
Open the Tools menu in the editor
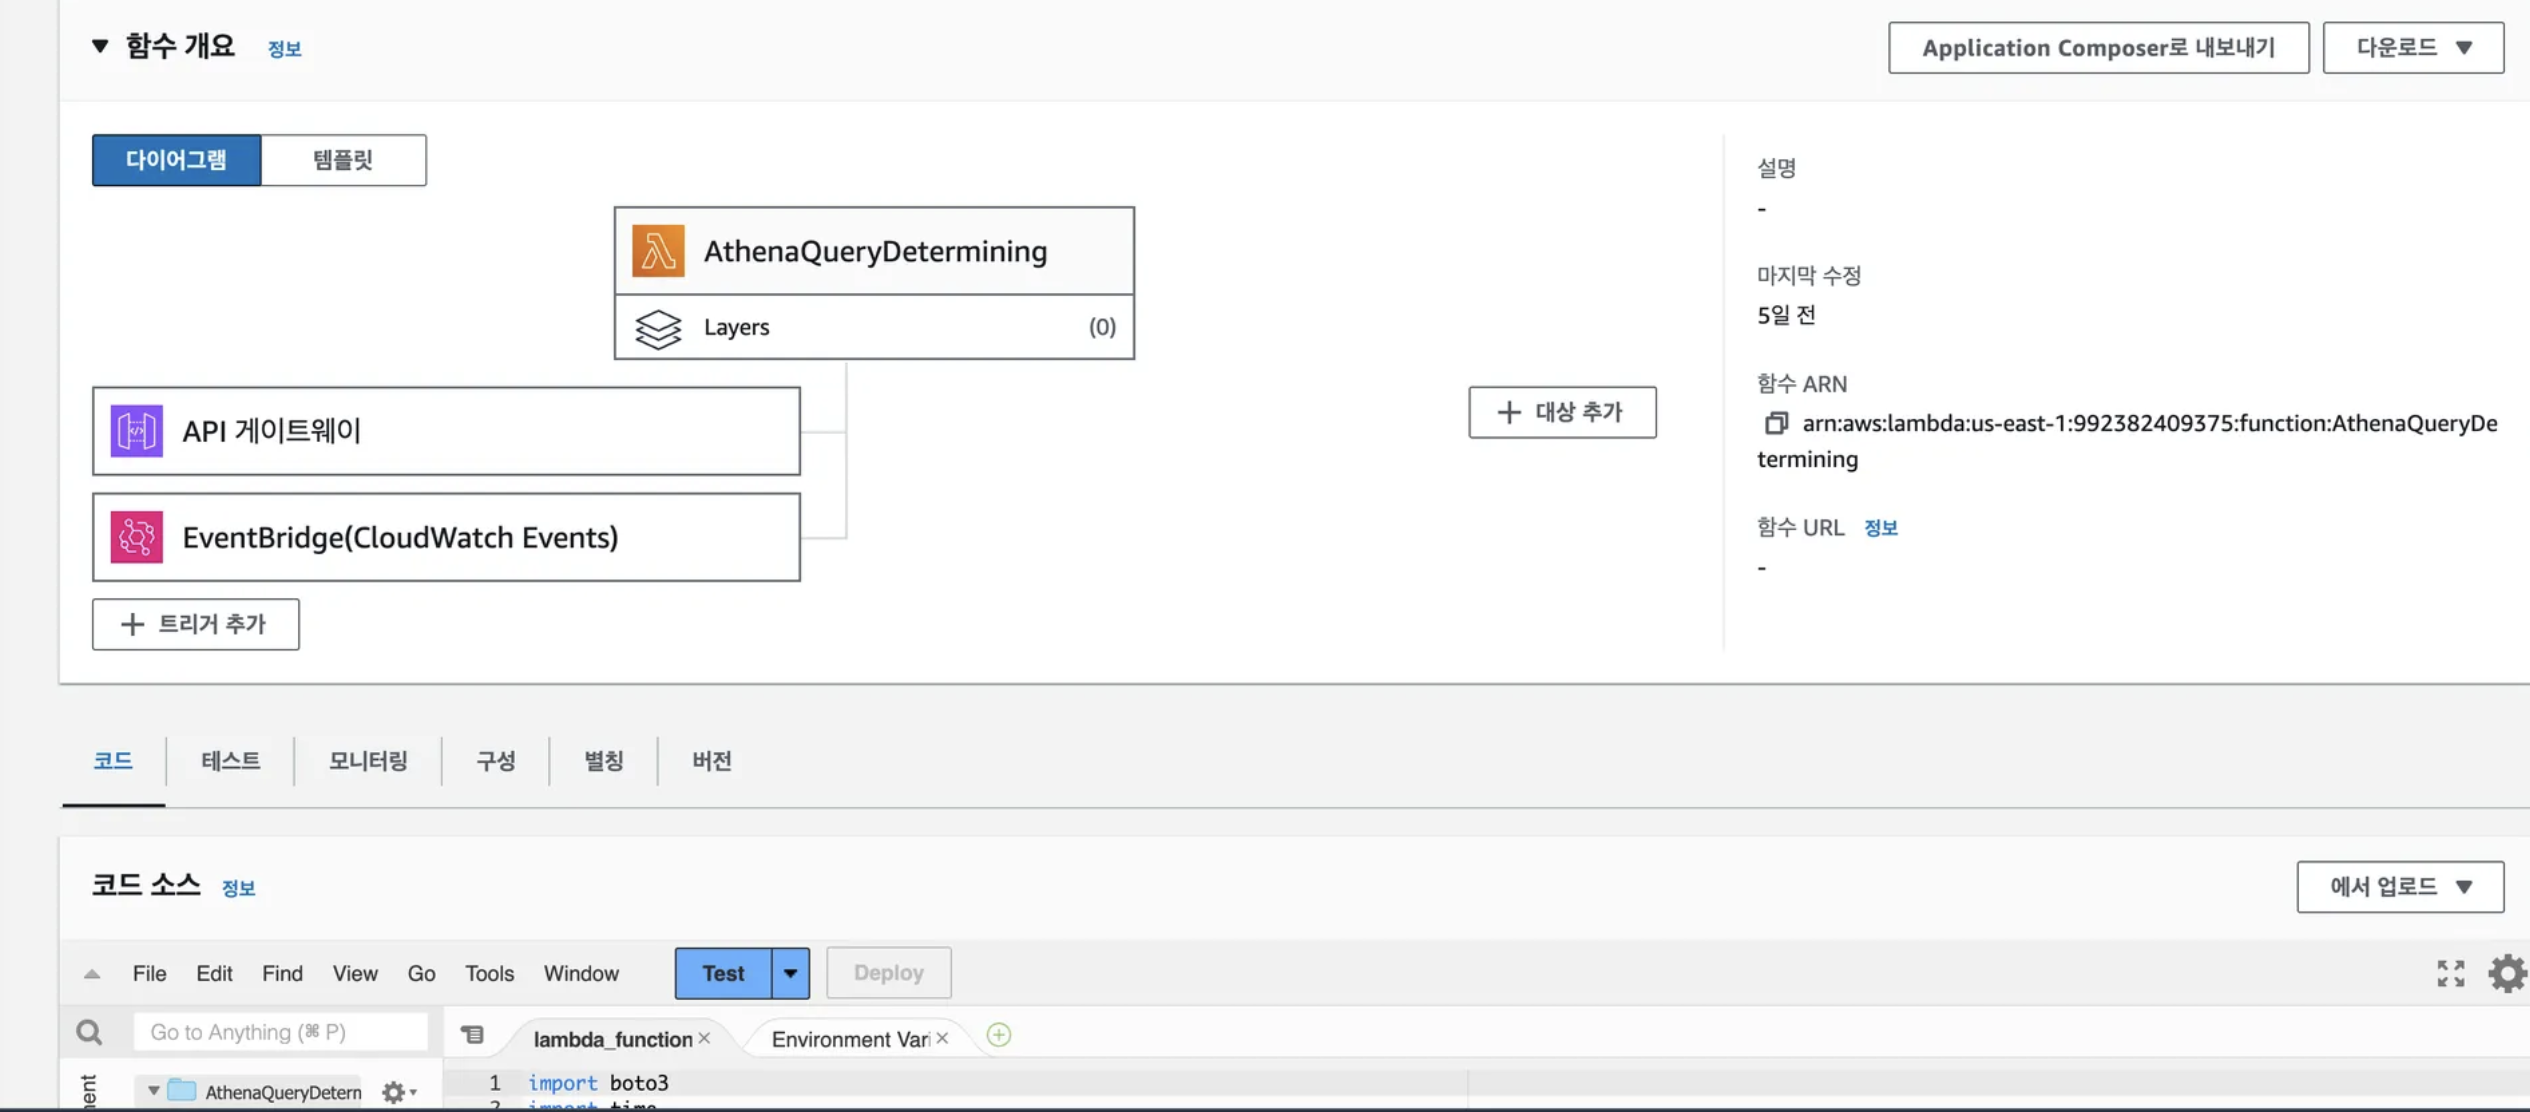[489, 973]
